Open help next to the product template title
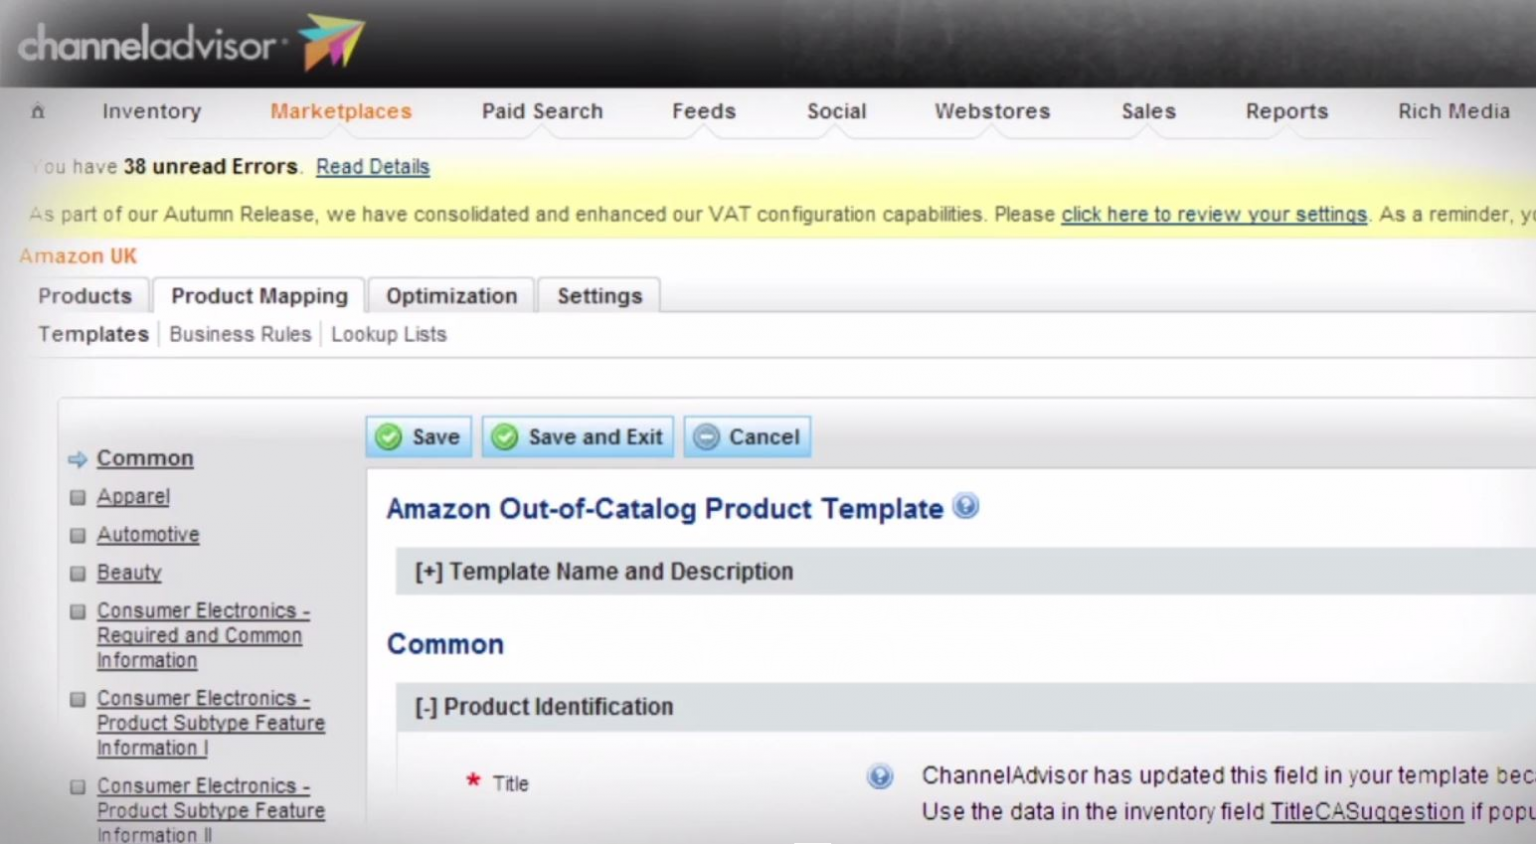The height and width of the screenshot is (844, 1536). (965, 507)
